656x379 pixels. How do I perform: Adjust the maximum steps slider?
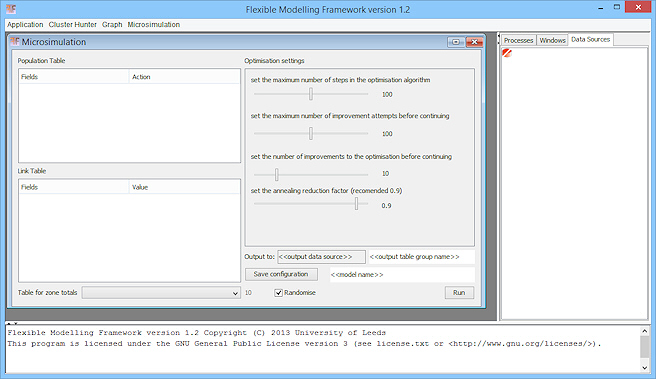click(x=311, y=94)
